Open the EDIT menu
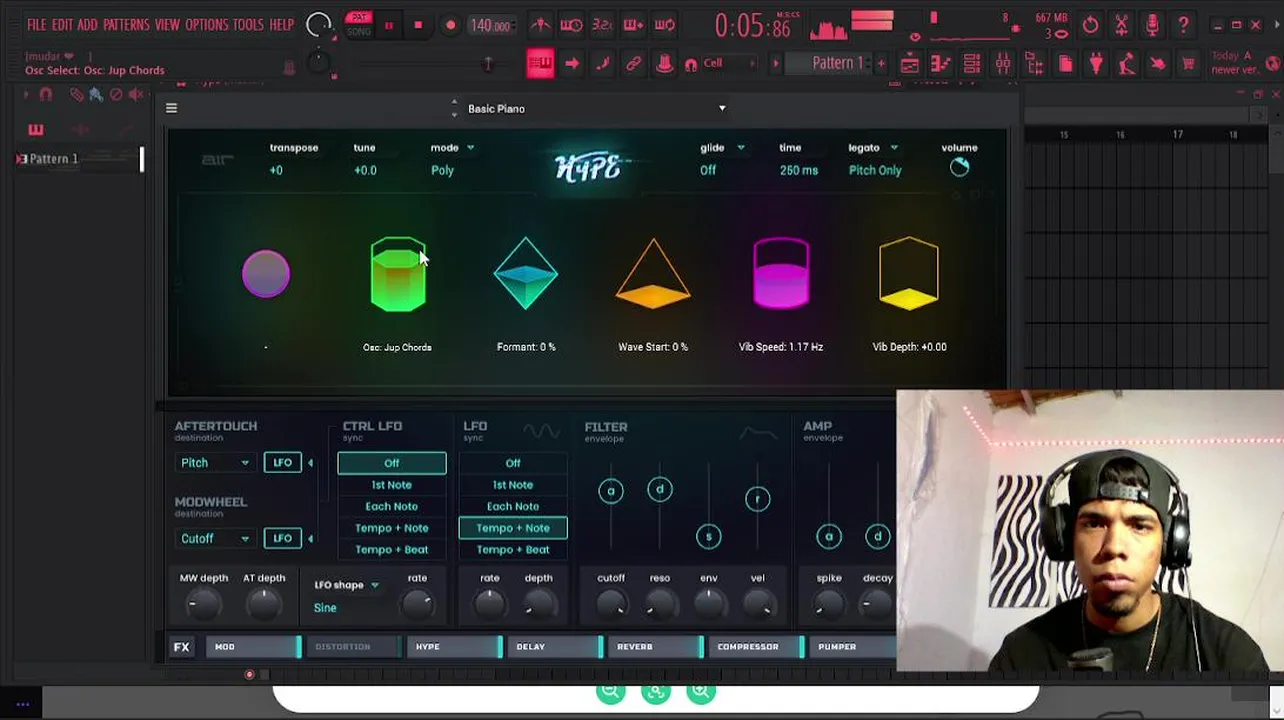 pos(62,25)
